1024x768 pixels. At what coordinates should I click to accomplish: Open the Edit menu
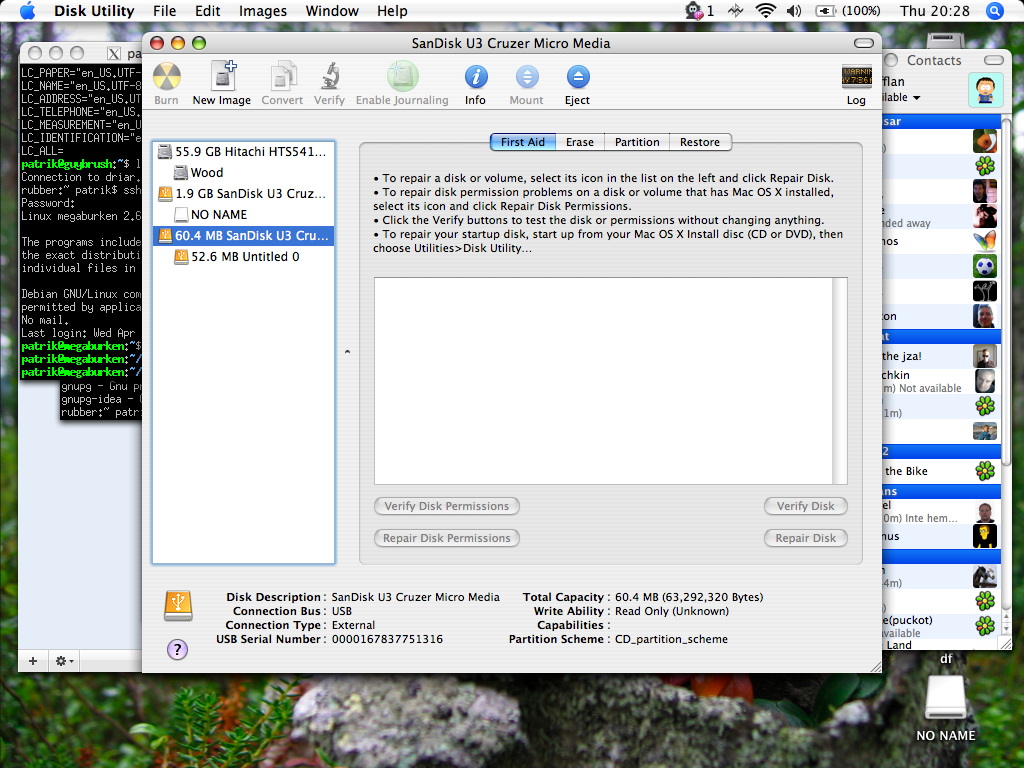click(x=208, y=11)
